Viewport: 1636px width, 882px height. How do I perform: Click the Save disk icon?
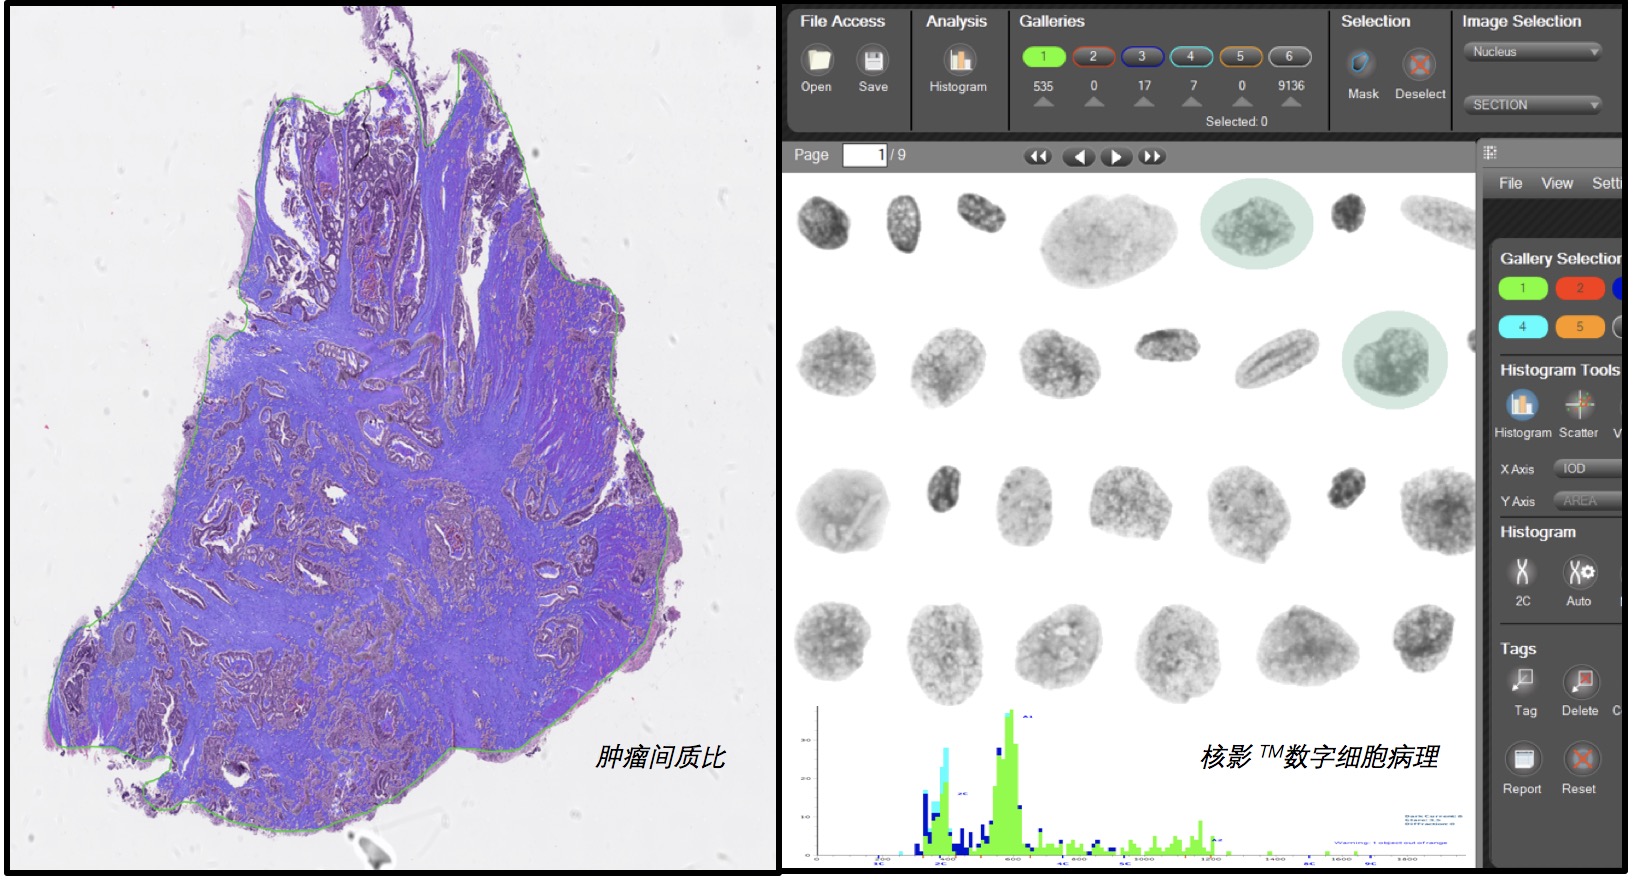pyautogui.click(x=873, y=60)
